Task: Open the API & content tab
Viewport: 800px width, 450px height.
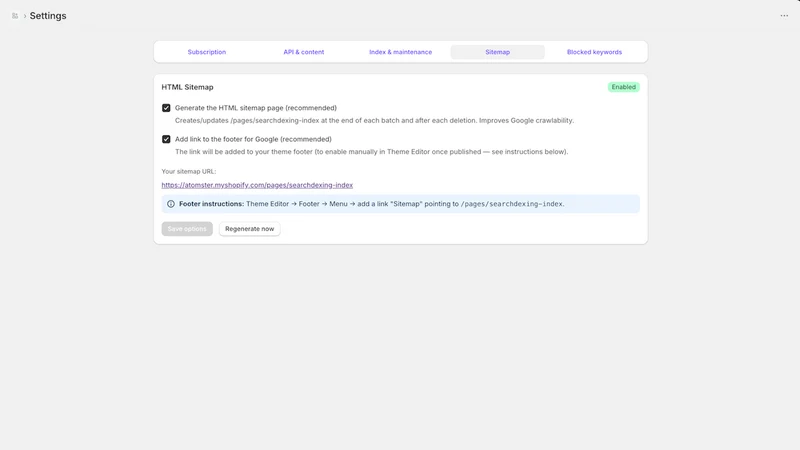Action: coord(304,52)
